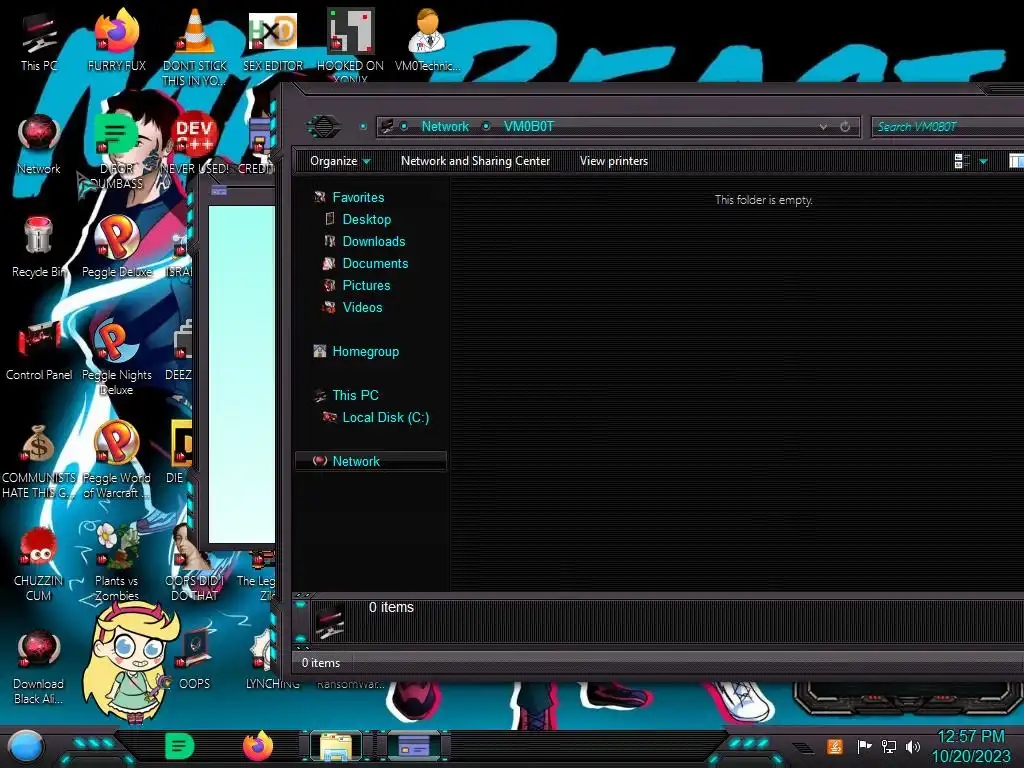Image resolution: width=1024 pixels, height=768 pixels.
Task: Change the view layout icon
Action: click(961, 161)
